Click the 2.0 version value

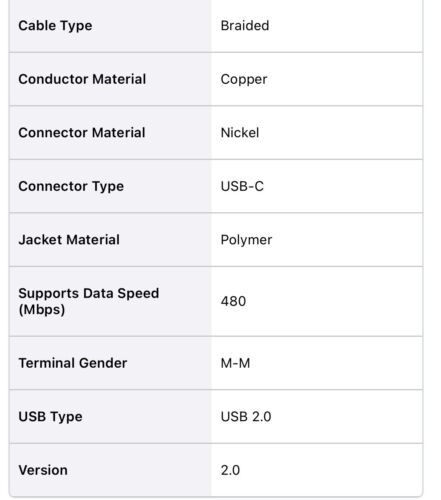230,470
